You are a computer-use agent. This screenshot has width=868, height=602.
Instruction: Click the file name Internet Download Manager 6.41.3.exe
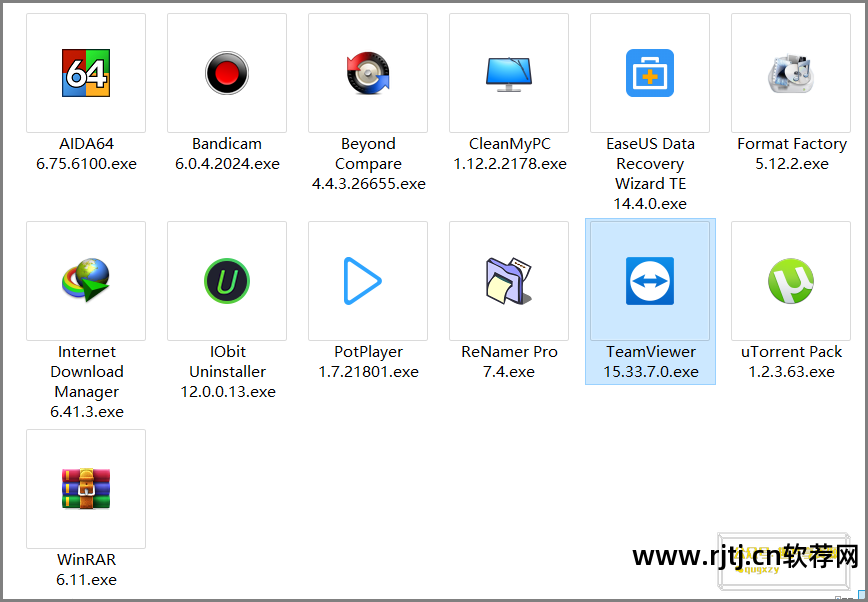click(x=87, y=382)
